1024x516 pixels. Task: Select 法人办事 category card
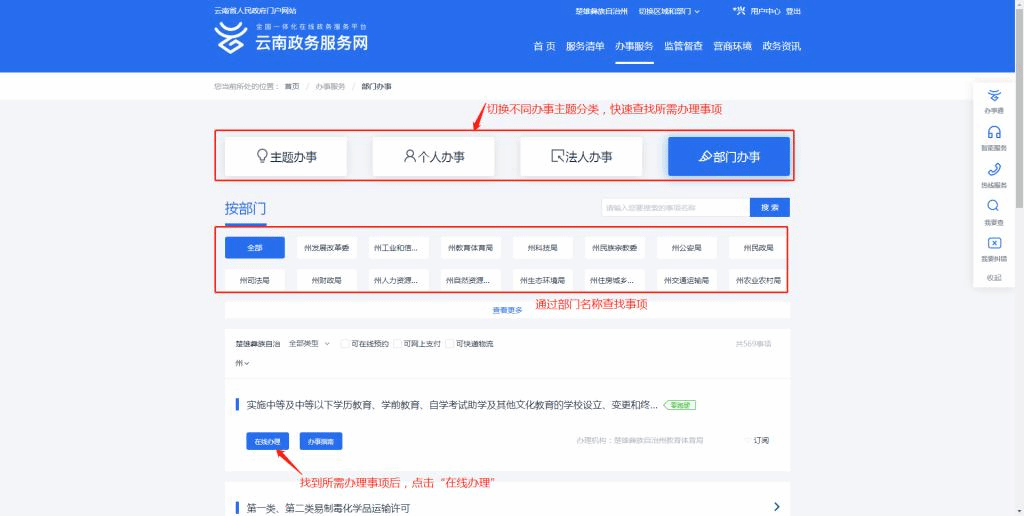coord(581,156)
